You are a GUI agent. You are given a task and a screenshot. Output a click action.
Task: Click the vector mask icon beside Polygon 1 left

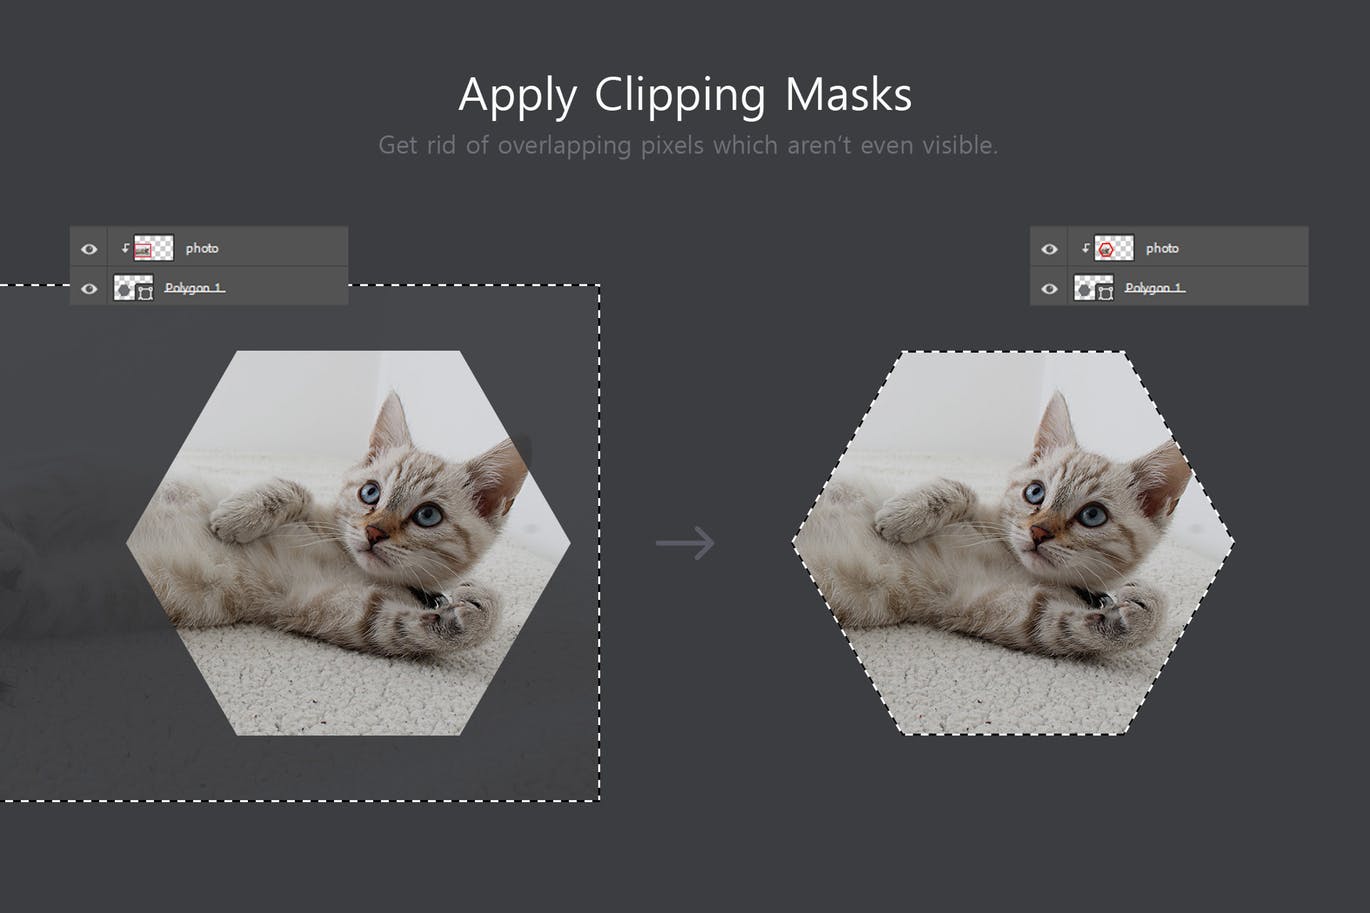tap(145, 290)
